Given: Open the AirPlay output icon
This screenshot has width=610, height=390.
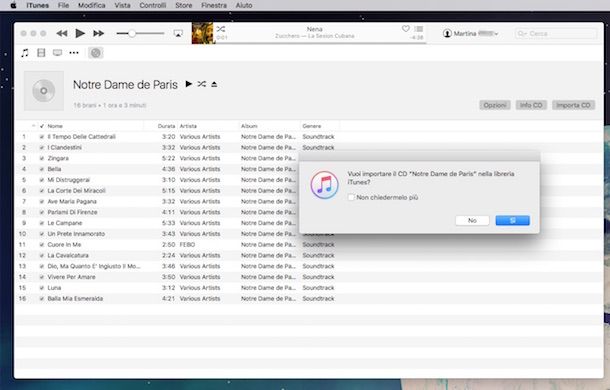Looking at the screenshot, I should click(178, 33).
